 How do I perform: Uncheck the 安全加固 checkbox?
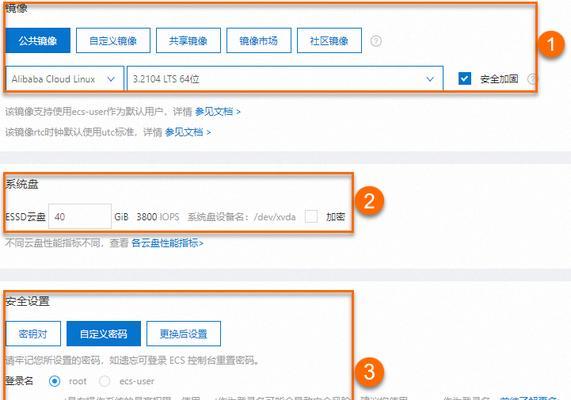464,79
